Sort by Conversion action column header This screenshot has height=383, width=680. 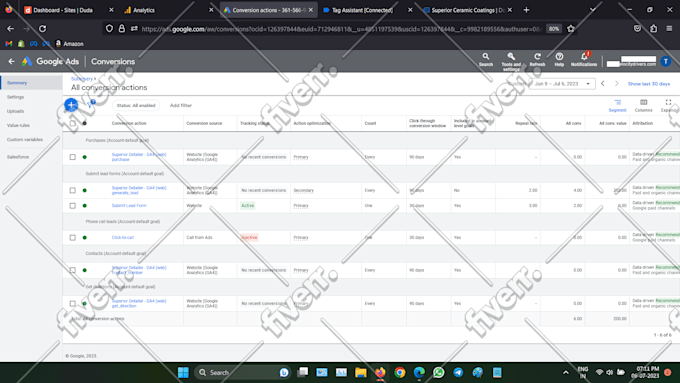pyautogui.click(x=129, y=123)
